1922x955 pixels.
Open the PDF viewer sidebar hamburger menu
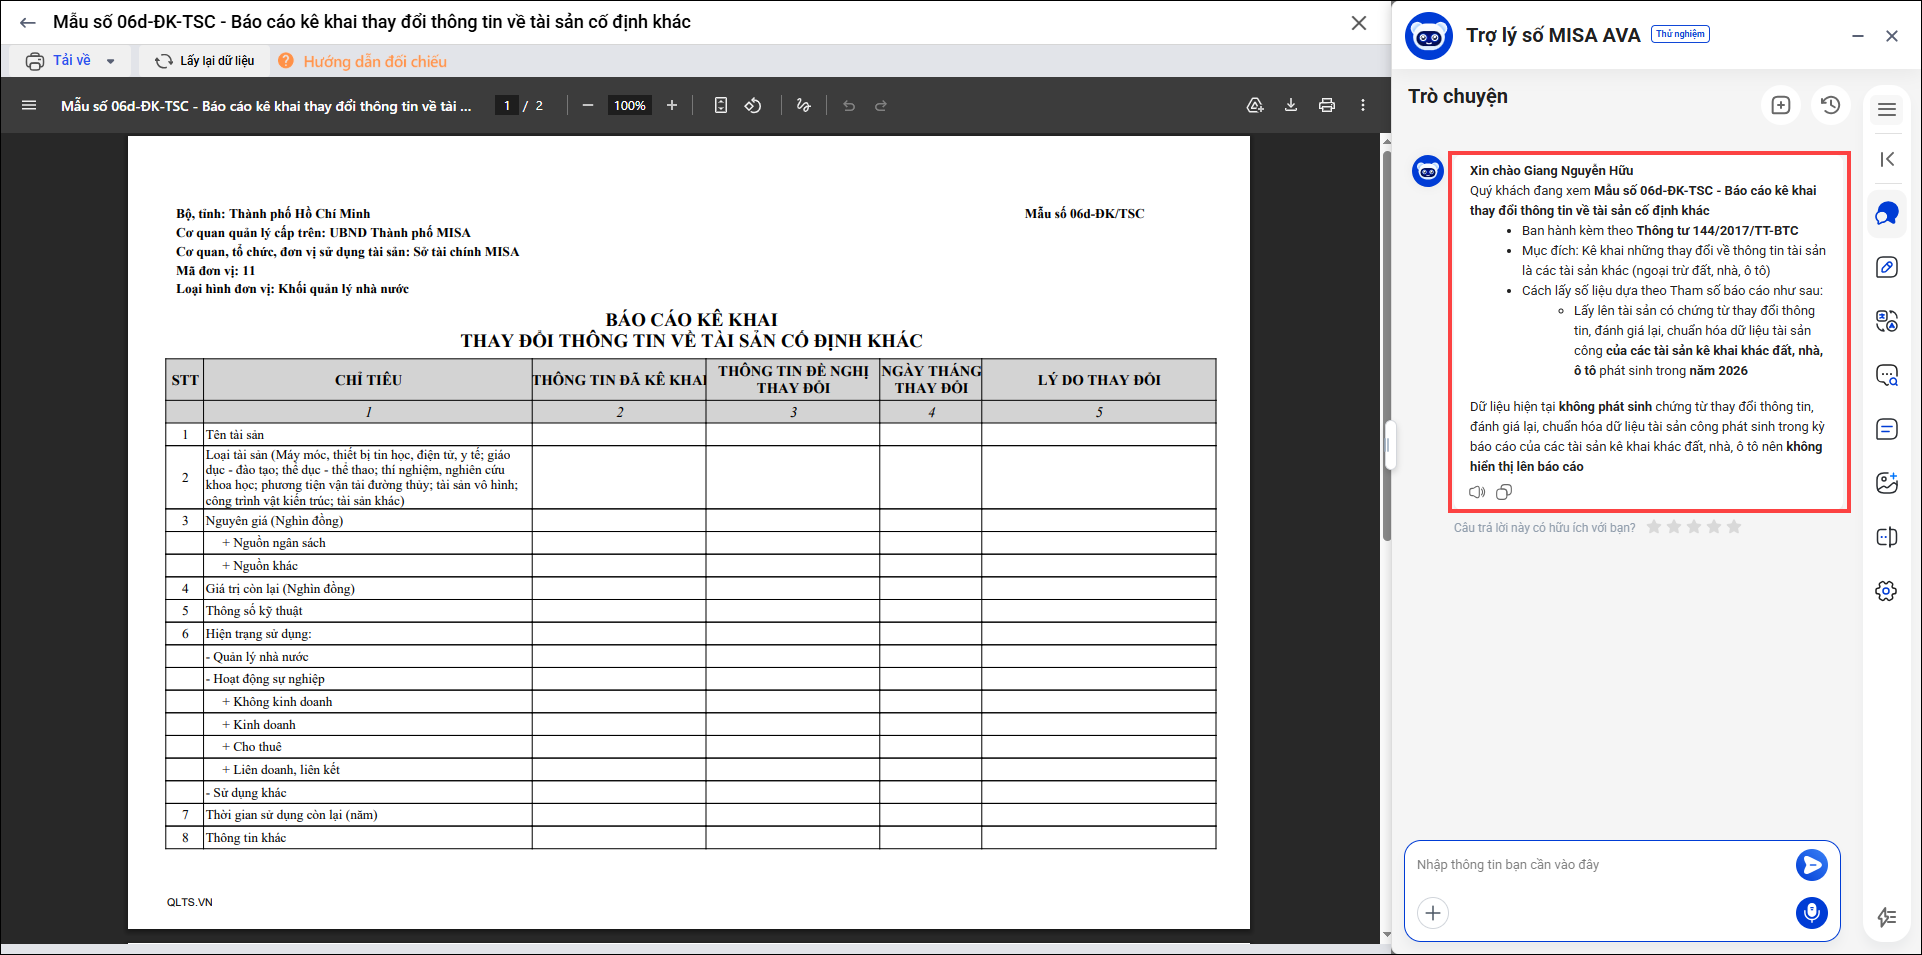29,105
